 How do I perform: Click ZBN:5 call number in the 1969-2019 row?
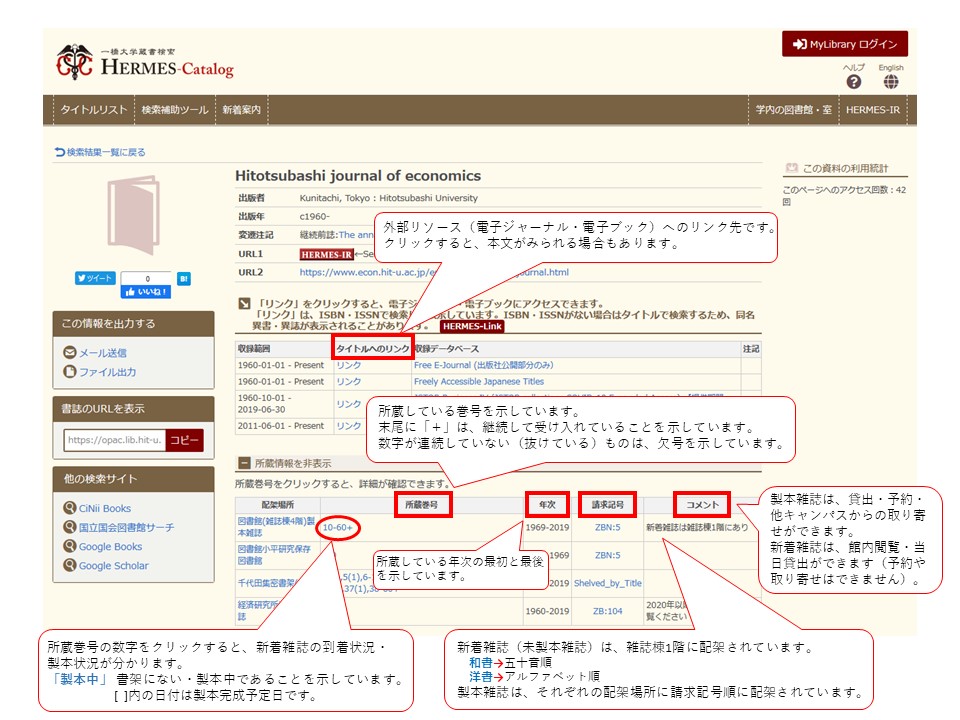[607, 527]
